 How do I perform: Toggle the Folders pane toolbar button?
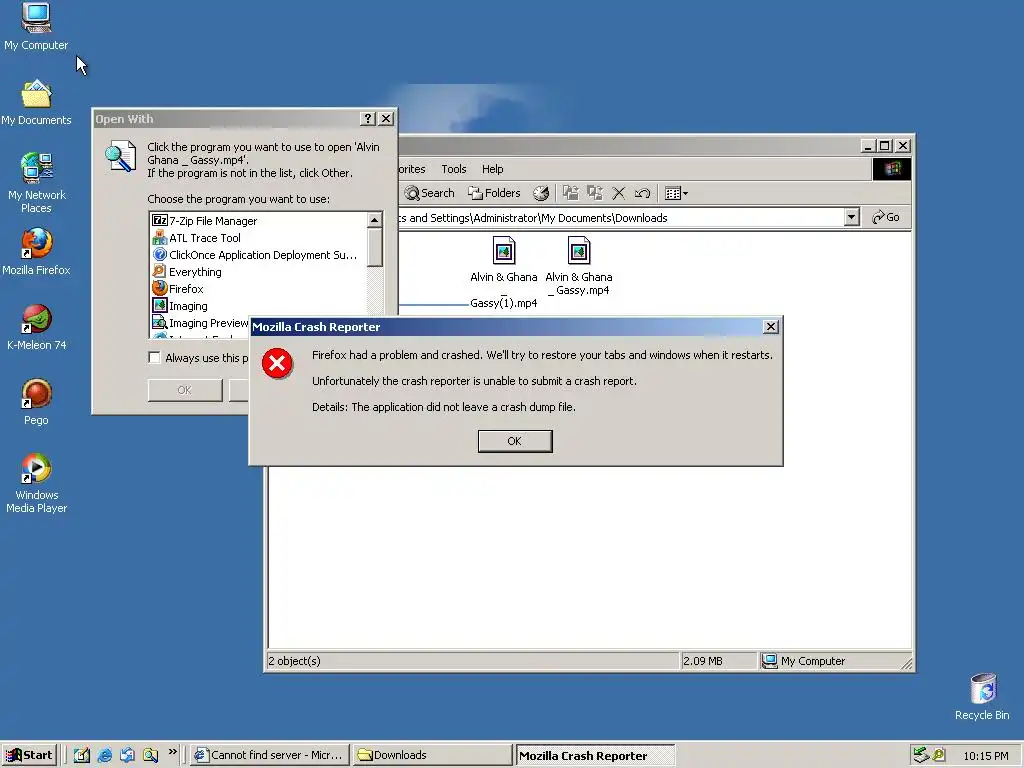494,193
